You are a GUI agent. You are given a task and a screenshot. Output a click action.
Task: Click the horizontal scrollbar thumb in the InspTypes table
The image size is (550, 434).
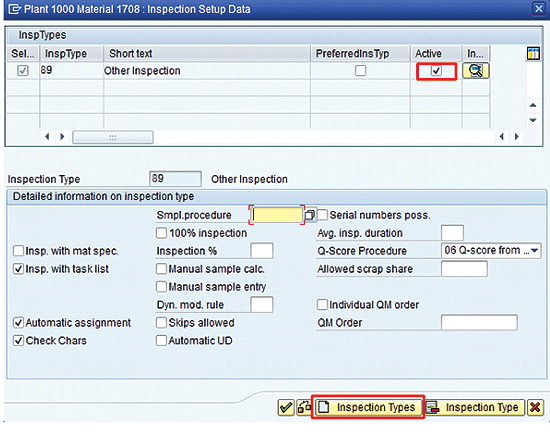coord(113,137)
